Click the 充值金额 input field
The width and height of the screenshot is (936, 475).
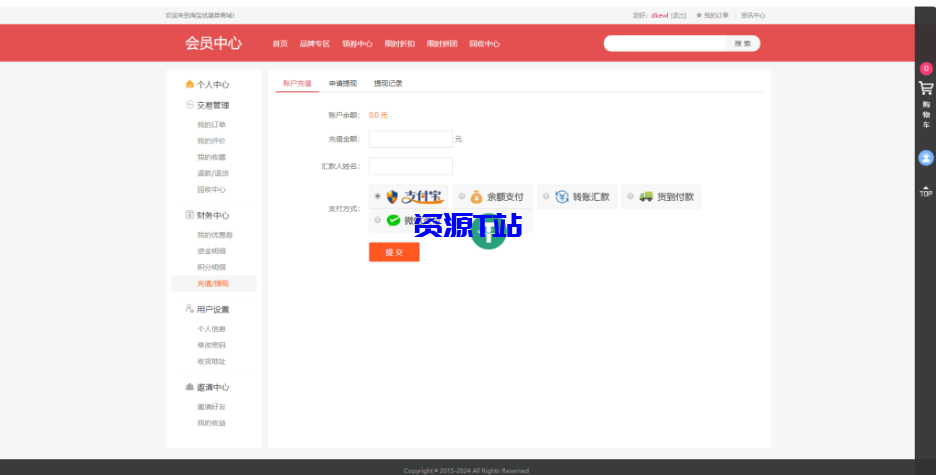pos(411,139)
